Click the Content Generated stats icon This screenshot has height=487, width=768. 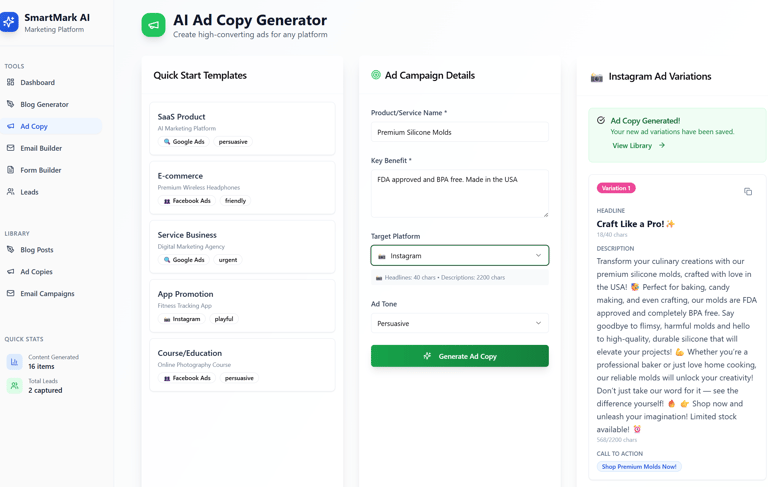(14, 361)
